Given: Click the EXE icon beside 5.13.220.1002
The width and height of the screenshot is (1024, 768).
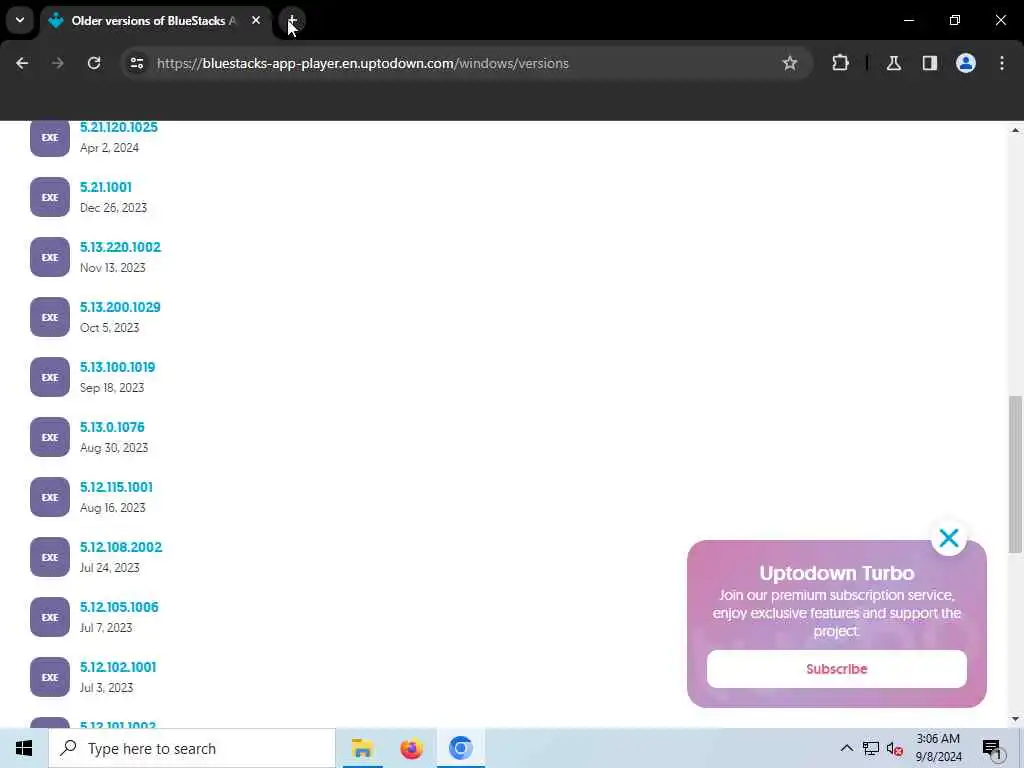Looking at the screenshot, I should (50, 257).
